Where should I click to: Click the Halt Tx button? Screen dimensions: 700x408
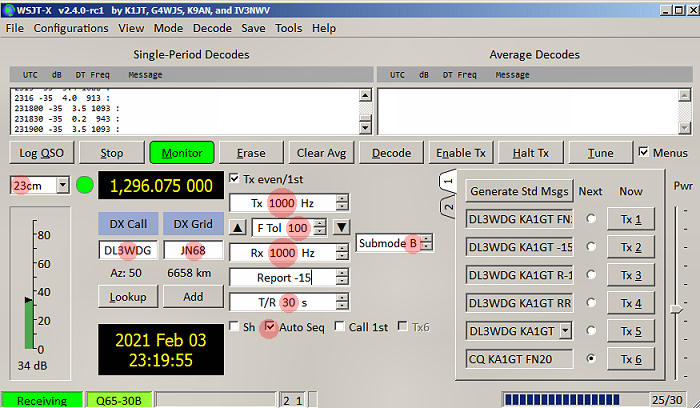pos(531,153)
